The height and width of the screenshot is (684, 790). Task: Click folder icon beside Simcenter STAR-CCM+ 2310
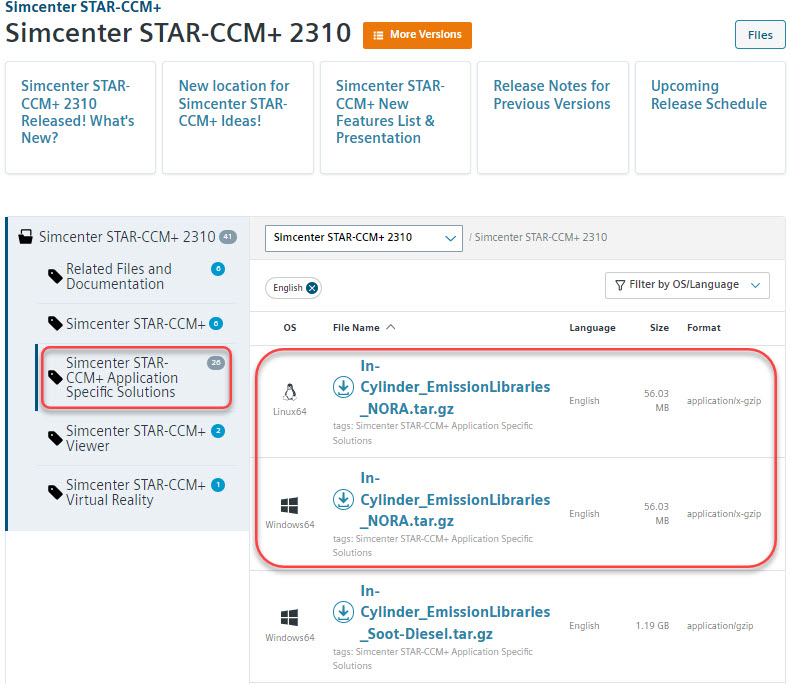click(27, 238)
